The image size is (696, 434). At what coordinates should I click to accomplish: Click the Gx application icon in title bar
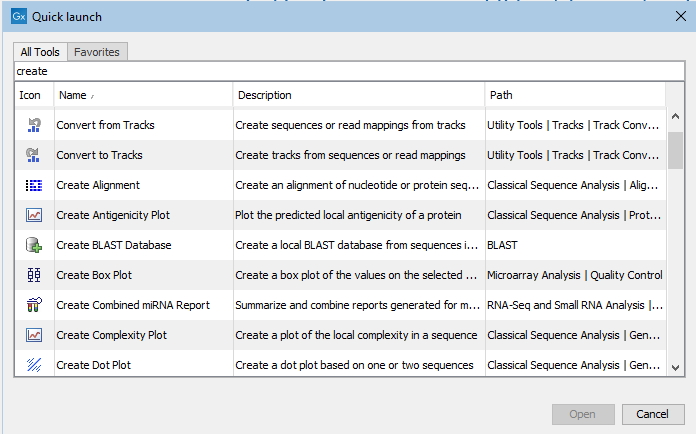[x=19, y=17]
